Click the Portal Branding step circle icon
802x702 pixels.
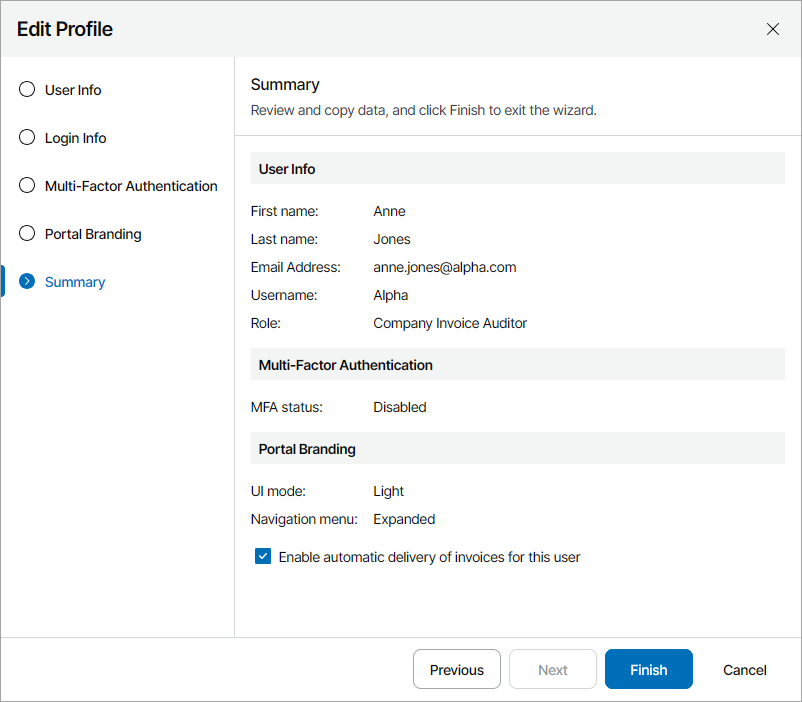27,234
